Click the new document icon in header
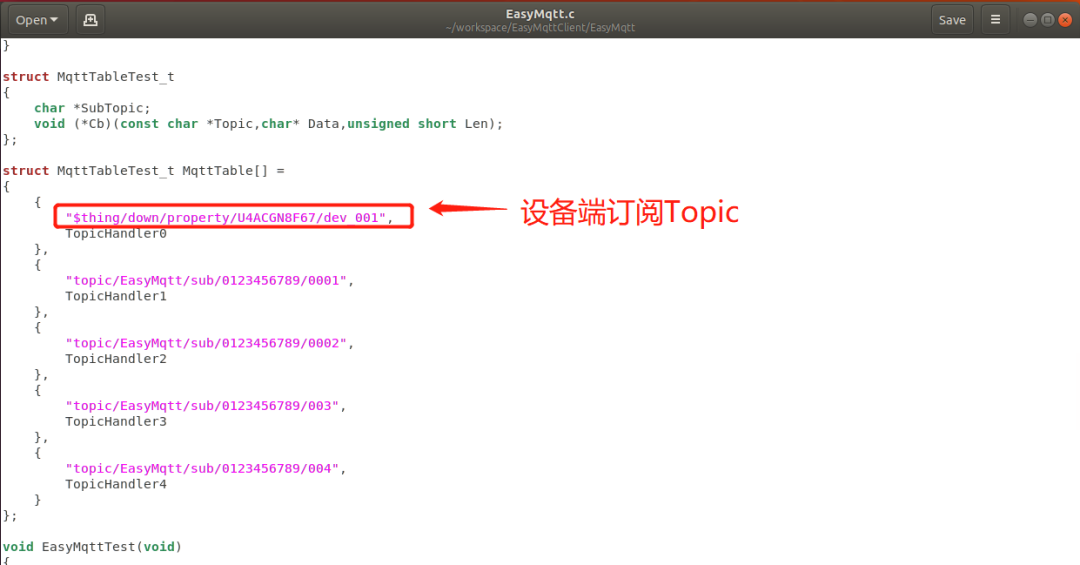The width and height of the screenshot is (1080, 565). (90, 20)
